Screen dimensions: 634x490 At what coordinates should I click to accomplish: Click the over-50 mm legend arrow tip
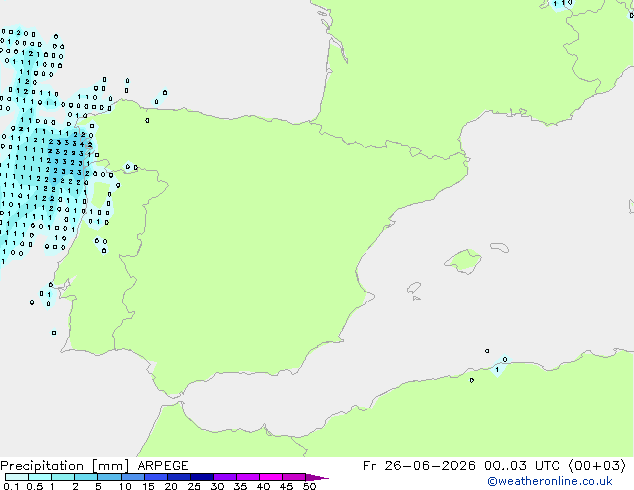[x=317, y=477]
